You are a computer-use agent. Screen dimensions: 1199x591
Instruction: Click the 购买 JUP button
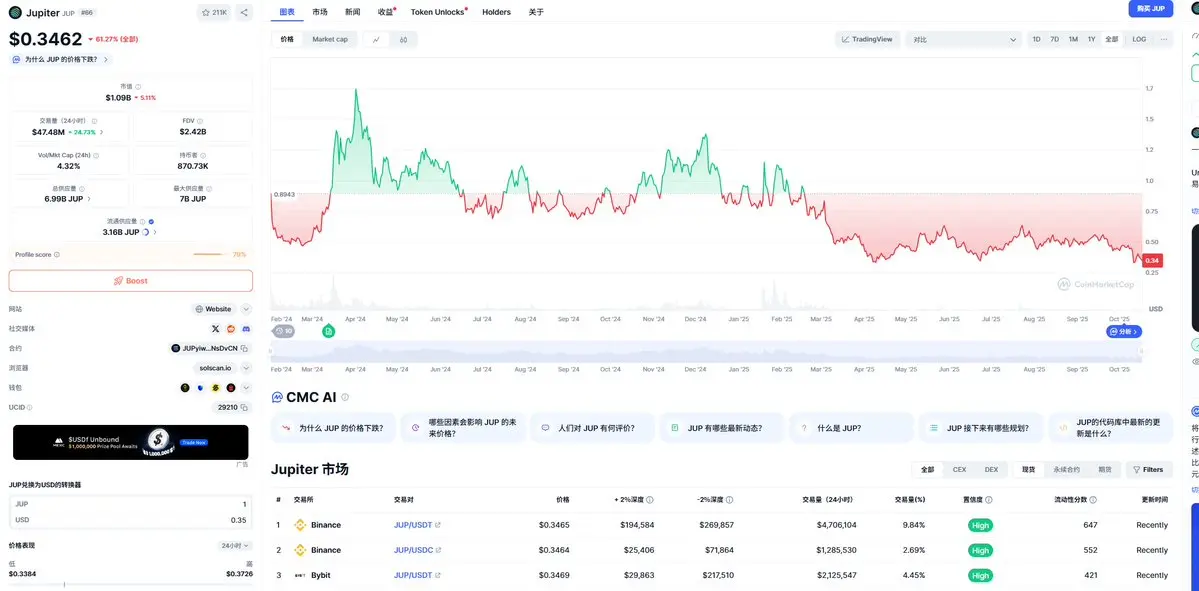pos(1151,9)
